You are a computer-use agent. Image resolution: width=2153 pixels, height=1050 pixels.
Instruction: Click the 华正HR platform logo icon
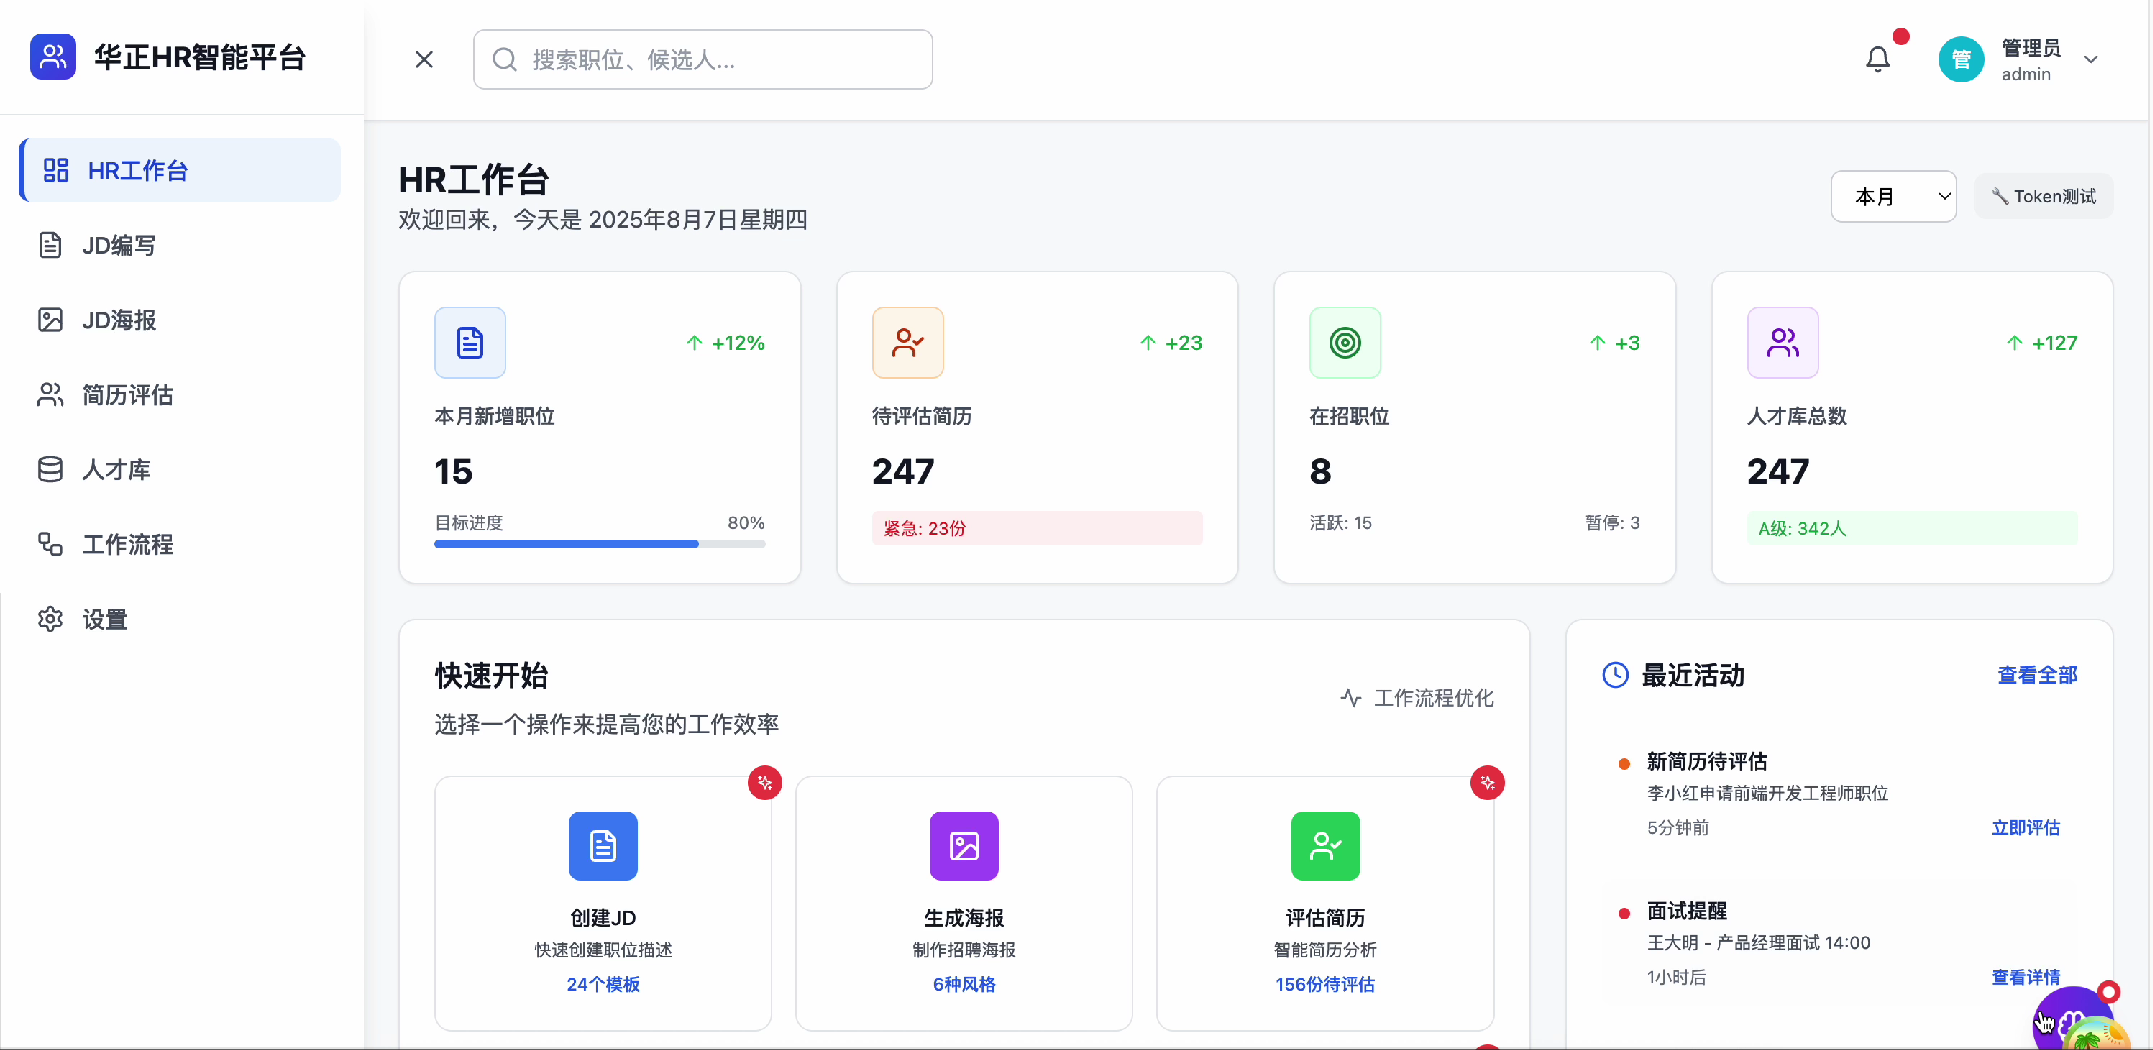click(53, 57)
